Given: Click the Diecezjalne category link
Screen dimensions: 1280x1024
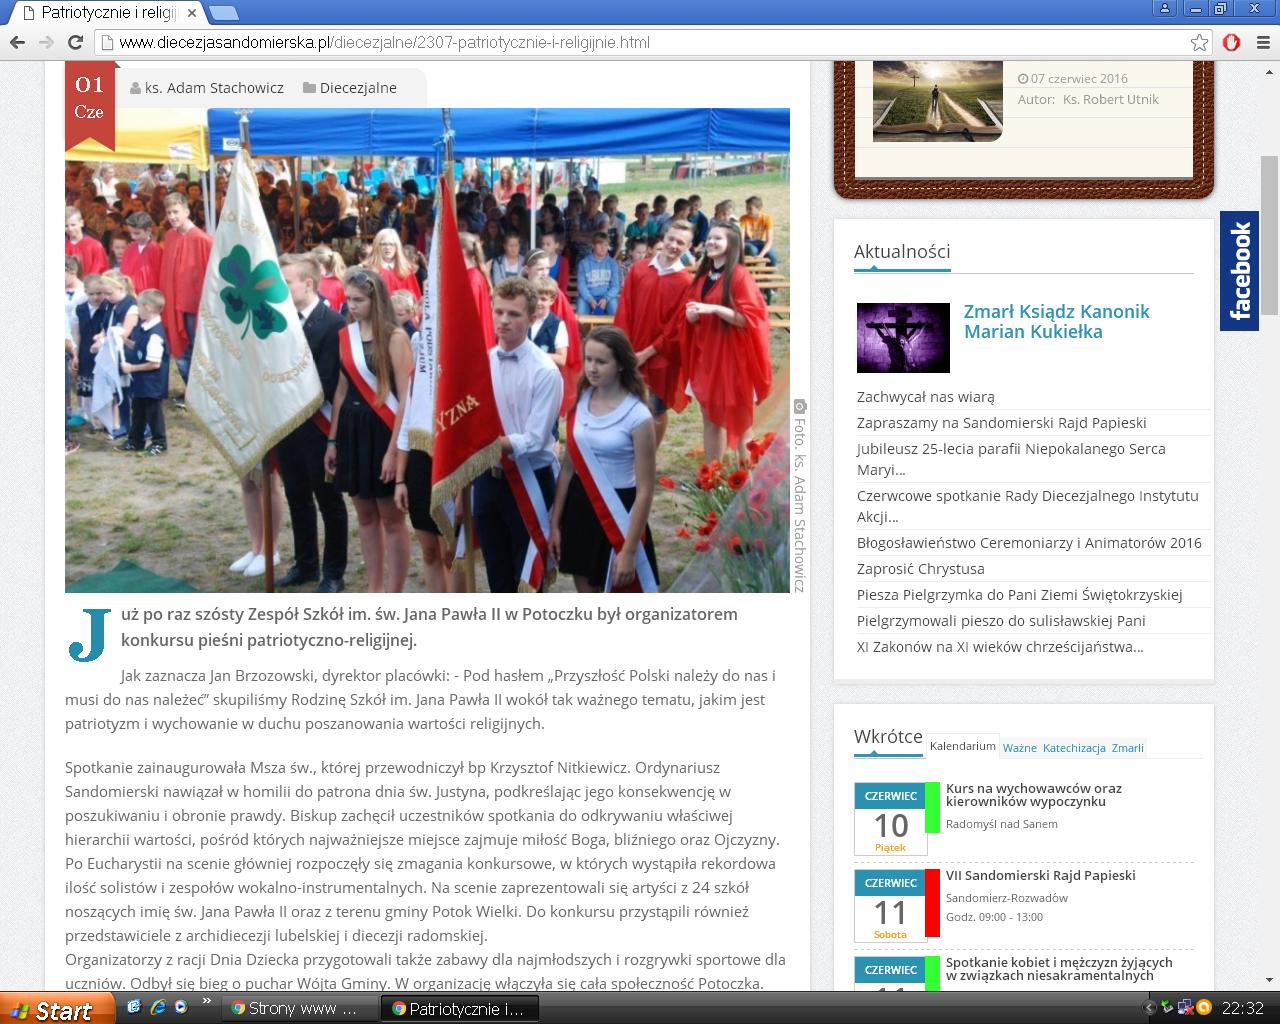Looking at the screenshot, I should [358, 88].
